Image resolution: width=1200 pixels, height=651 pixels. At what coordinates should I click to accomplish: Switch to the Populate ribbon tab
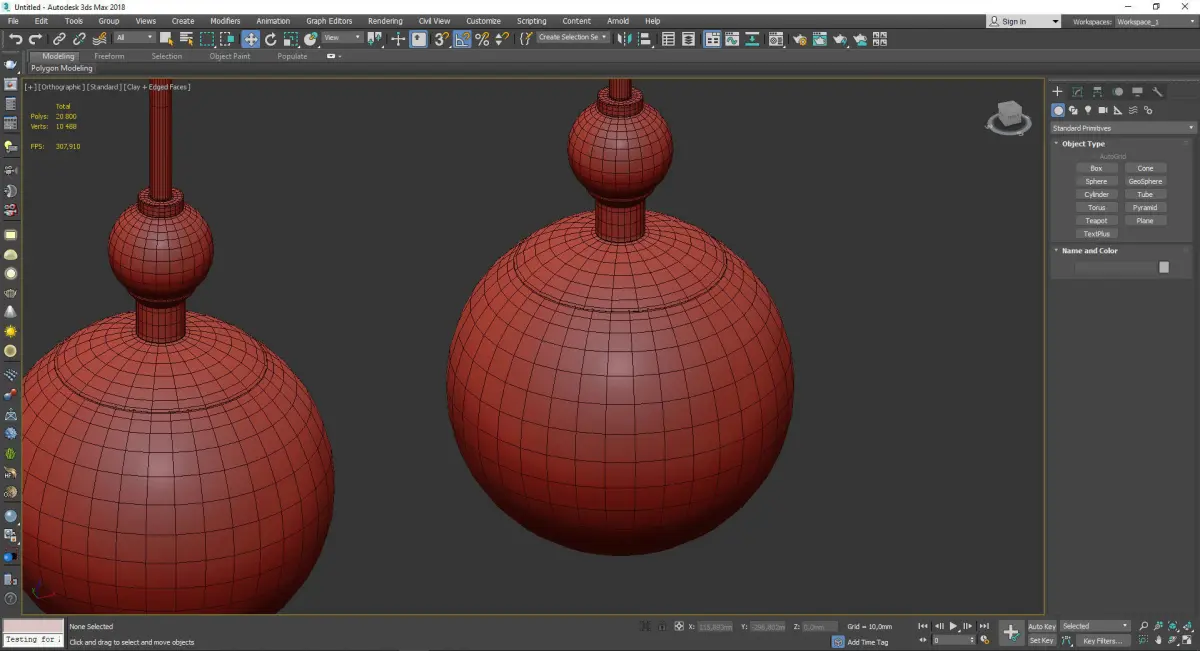click(292, 56)
